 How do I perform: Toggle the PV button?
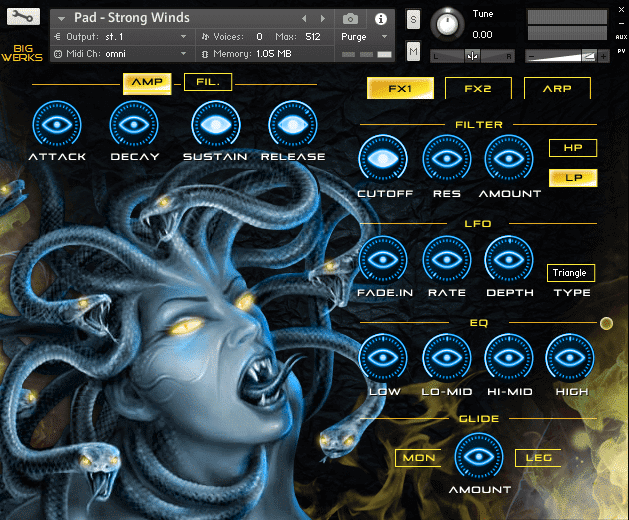[x=621, y=51]
